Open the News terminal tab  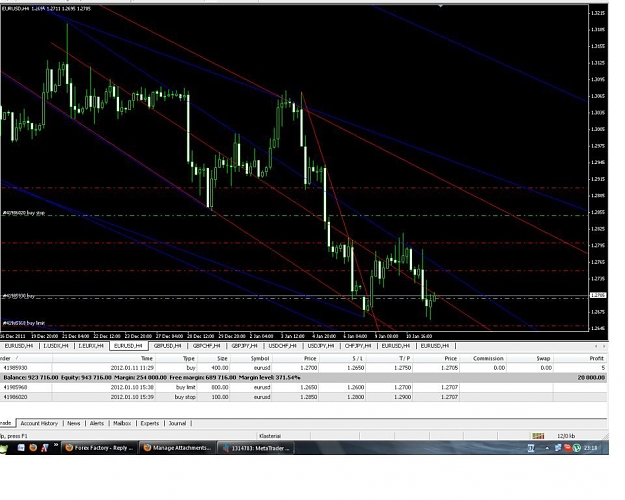74,423
